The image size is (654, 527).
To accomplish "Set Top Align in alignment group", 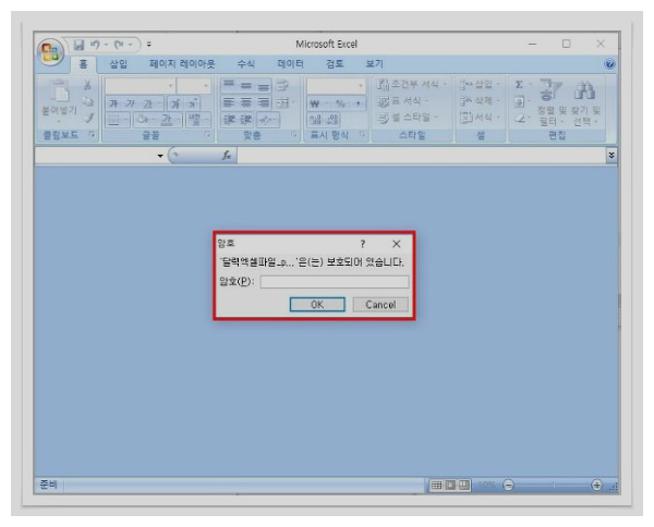I will click(x=229, y=85).
